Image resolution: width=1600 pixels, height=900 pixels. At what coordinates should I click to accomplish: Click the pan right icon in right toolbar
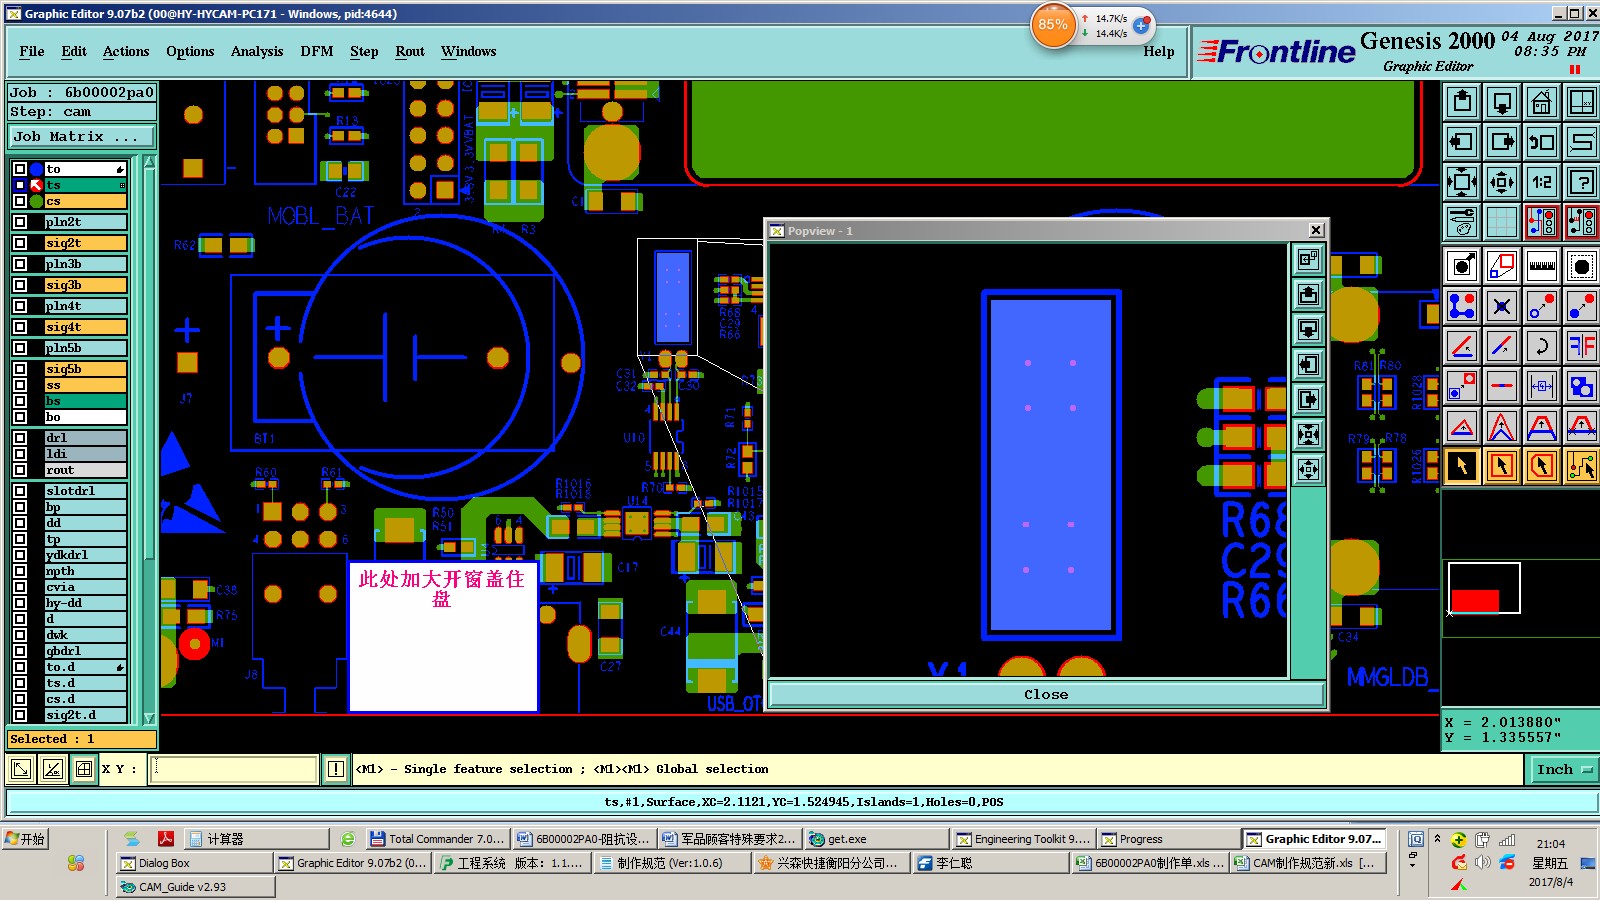tap(1502, 142)
